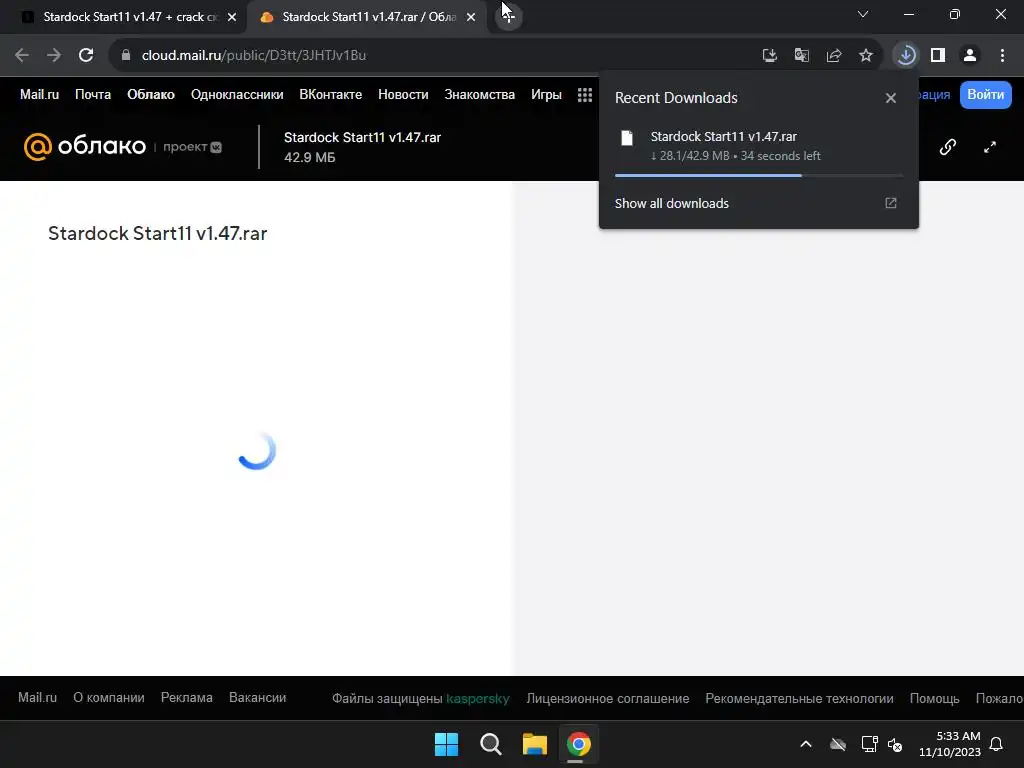Switch to Stardock Start11 crack tab
The width and height of the screenshot is (1024, 768).
(124, 17)
